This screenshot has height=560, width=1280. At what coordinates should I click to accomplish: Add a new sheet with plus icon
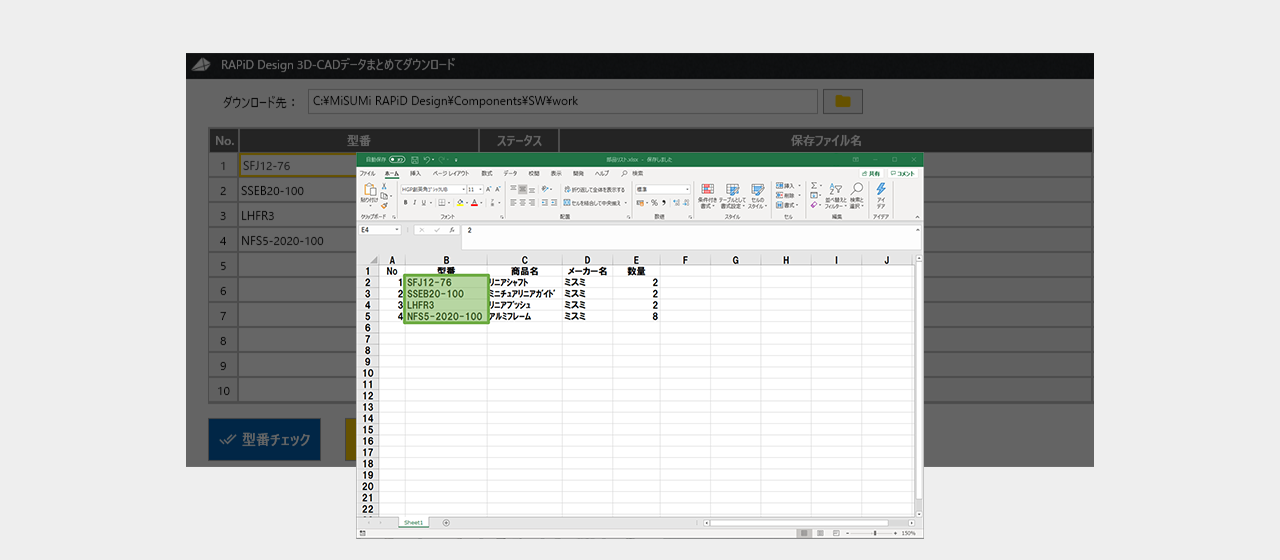[x=446, y=522]
